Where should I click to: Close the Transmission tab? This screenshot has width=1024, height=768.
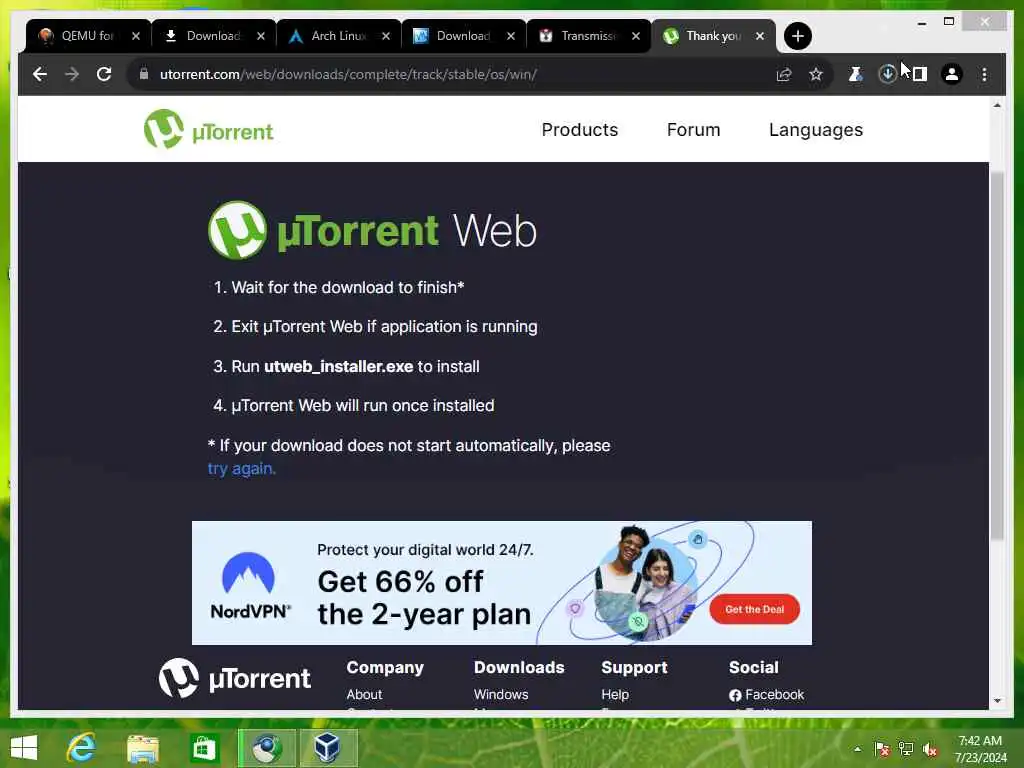click(x=635, y=36)
